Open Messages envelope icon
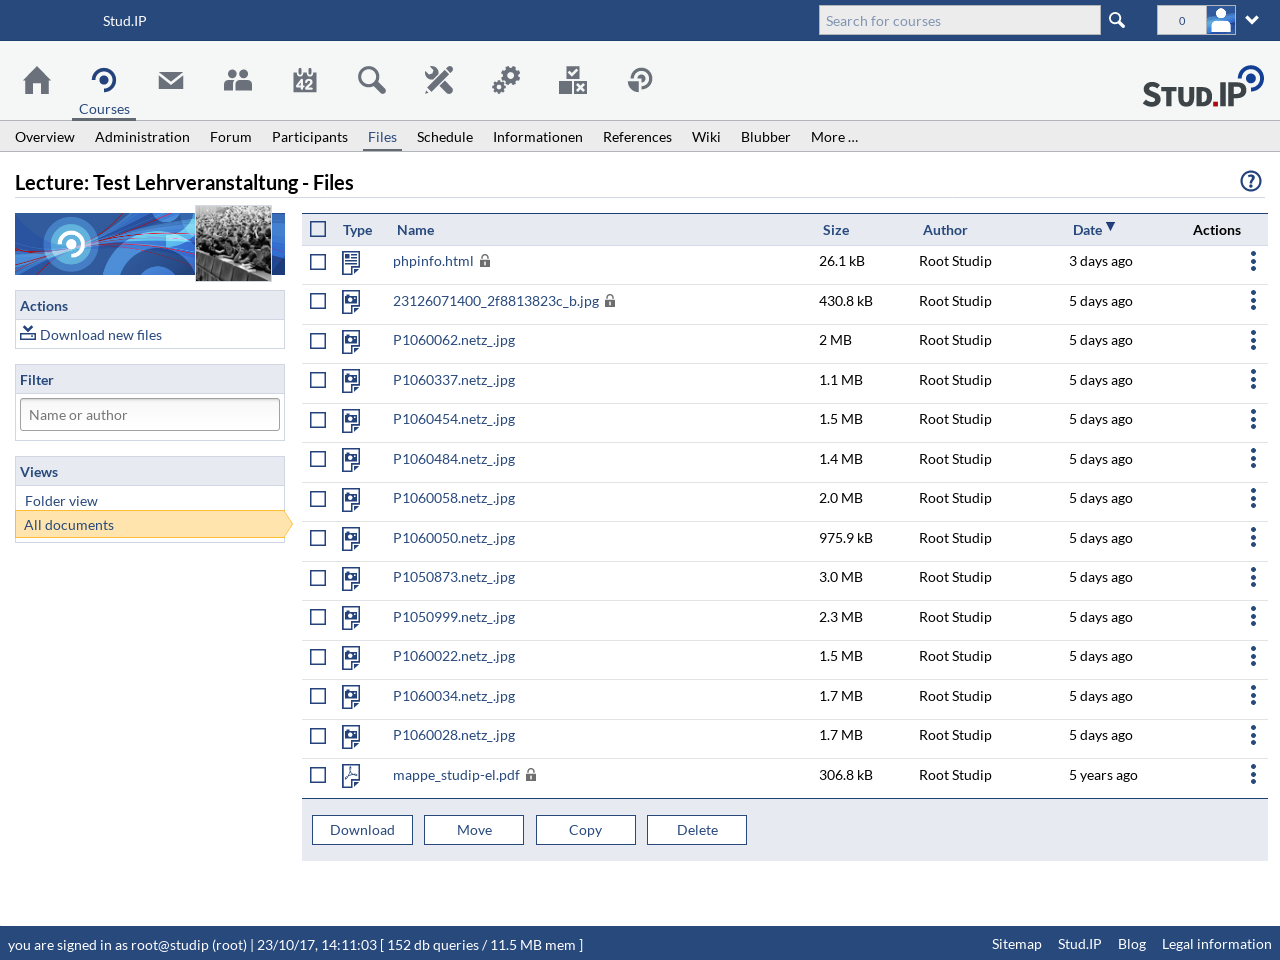 [171, 80]
